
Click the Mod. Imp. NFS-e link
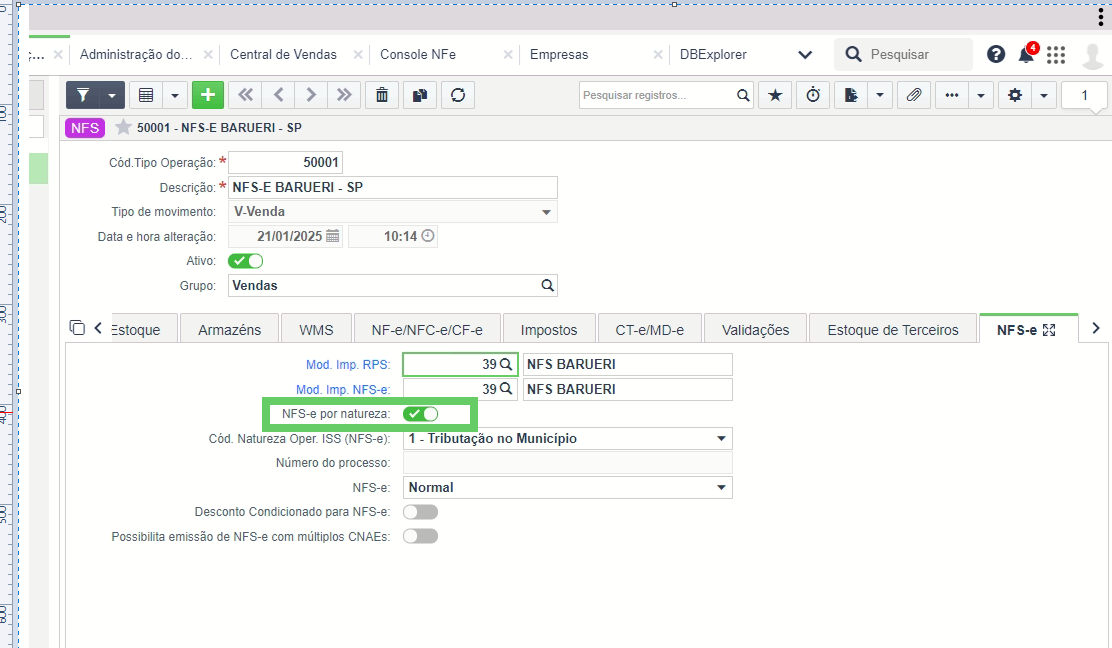tap(343, 389)
